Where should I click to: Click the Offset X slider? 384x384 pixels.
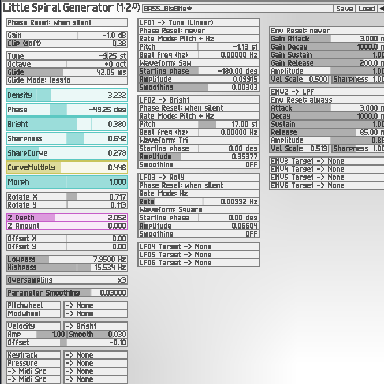point(67,238)
